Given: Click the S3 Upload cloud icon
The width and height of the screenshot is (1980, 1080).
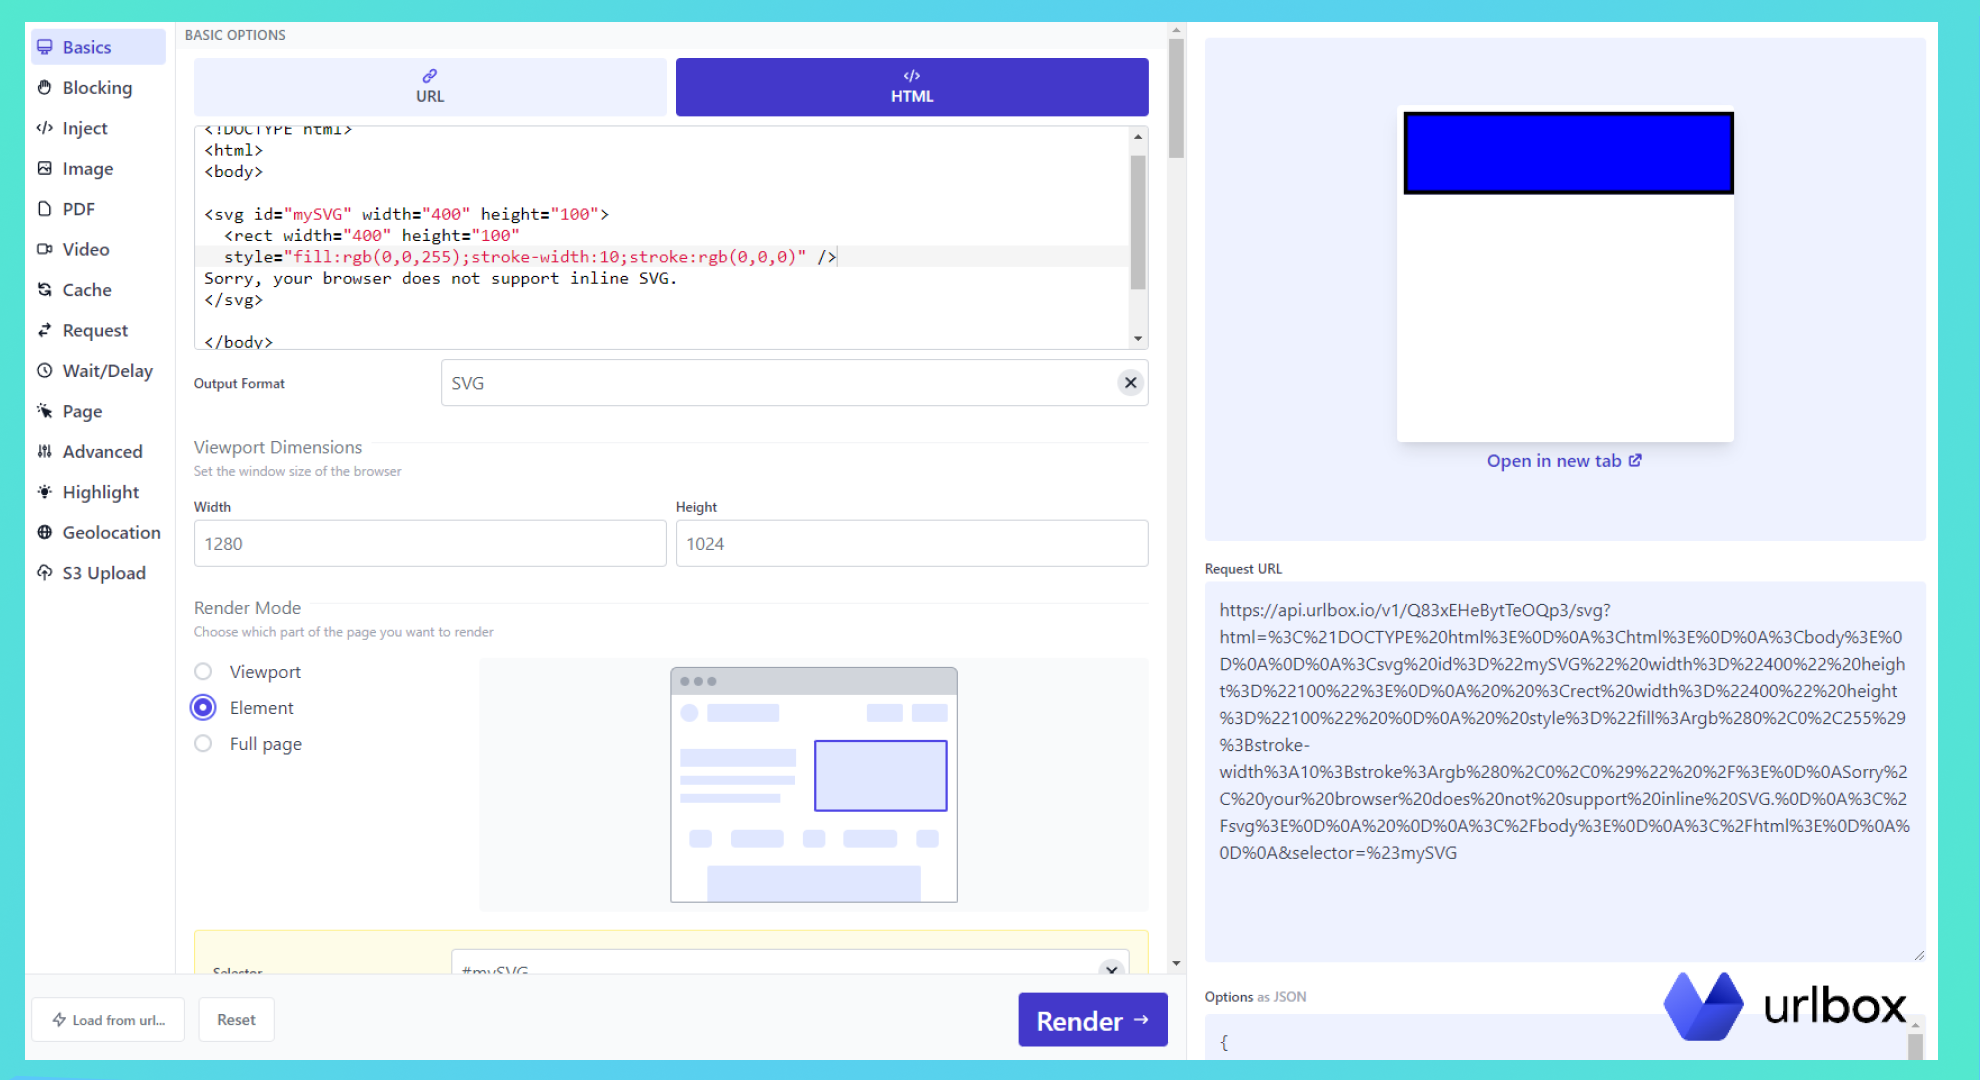Looking at the screenshot, I should [45, 573].
